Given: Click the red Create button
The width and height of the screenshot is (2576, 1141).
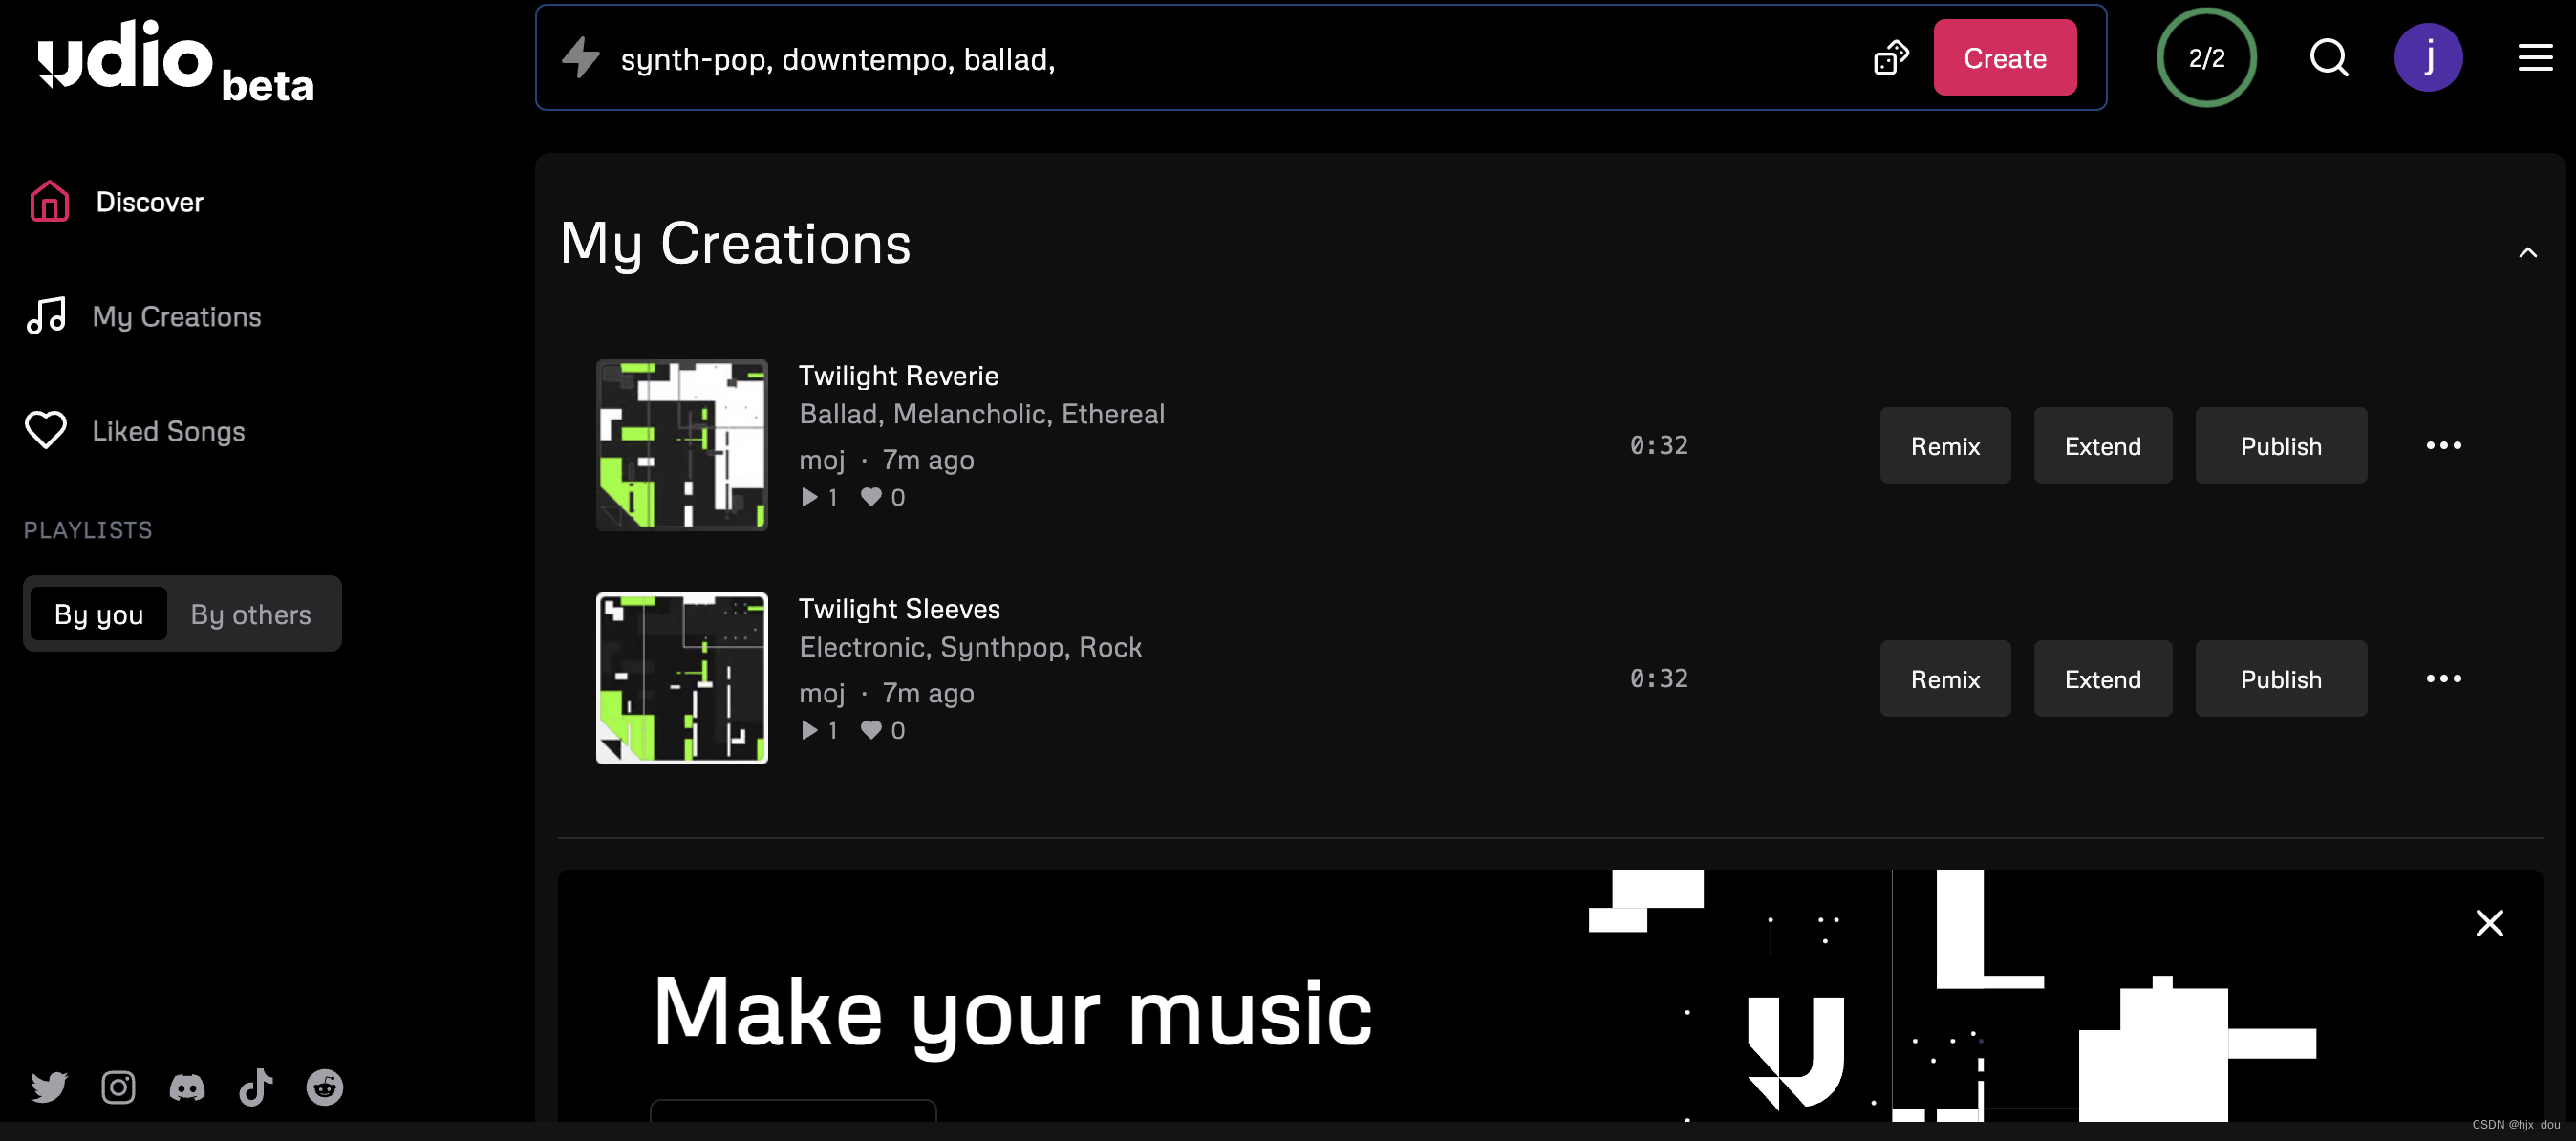Looking at the screenshot, I should point(2004,58).
